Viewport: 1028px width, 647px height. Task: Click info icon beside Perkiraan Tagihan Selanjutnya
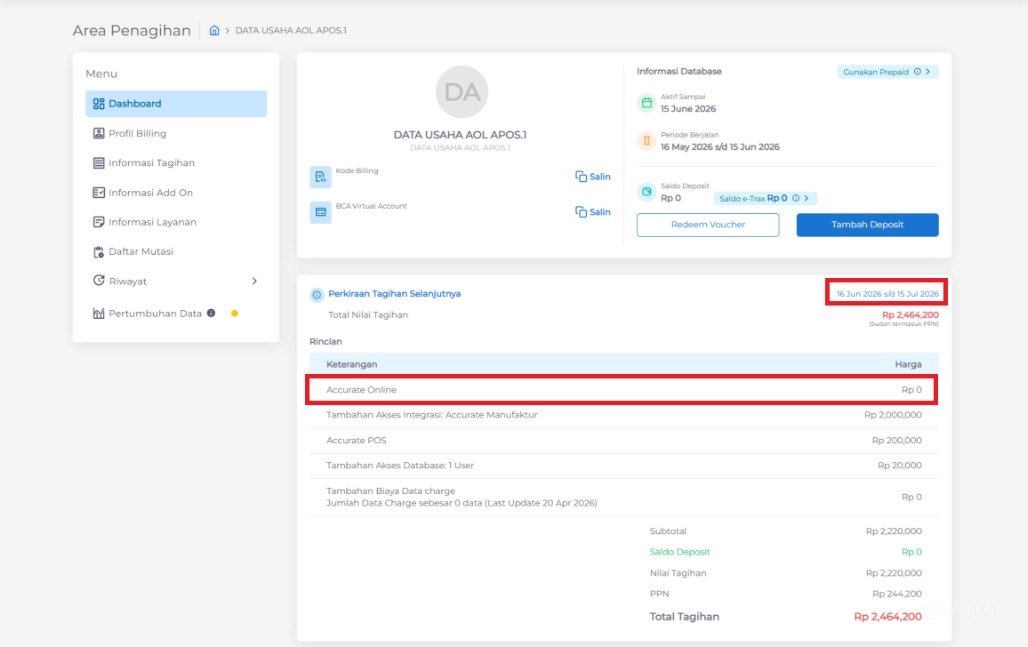(x=317, y=294)
